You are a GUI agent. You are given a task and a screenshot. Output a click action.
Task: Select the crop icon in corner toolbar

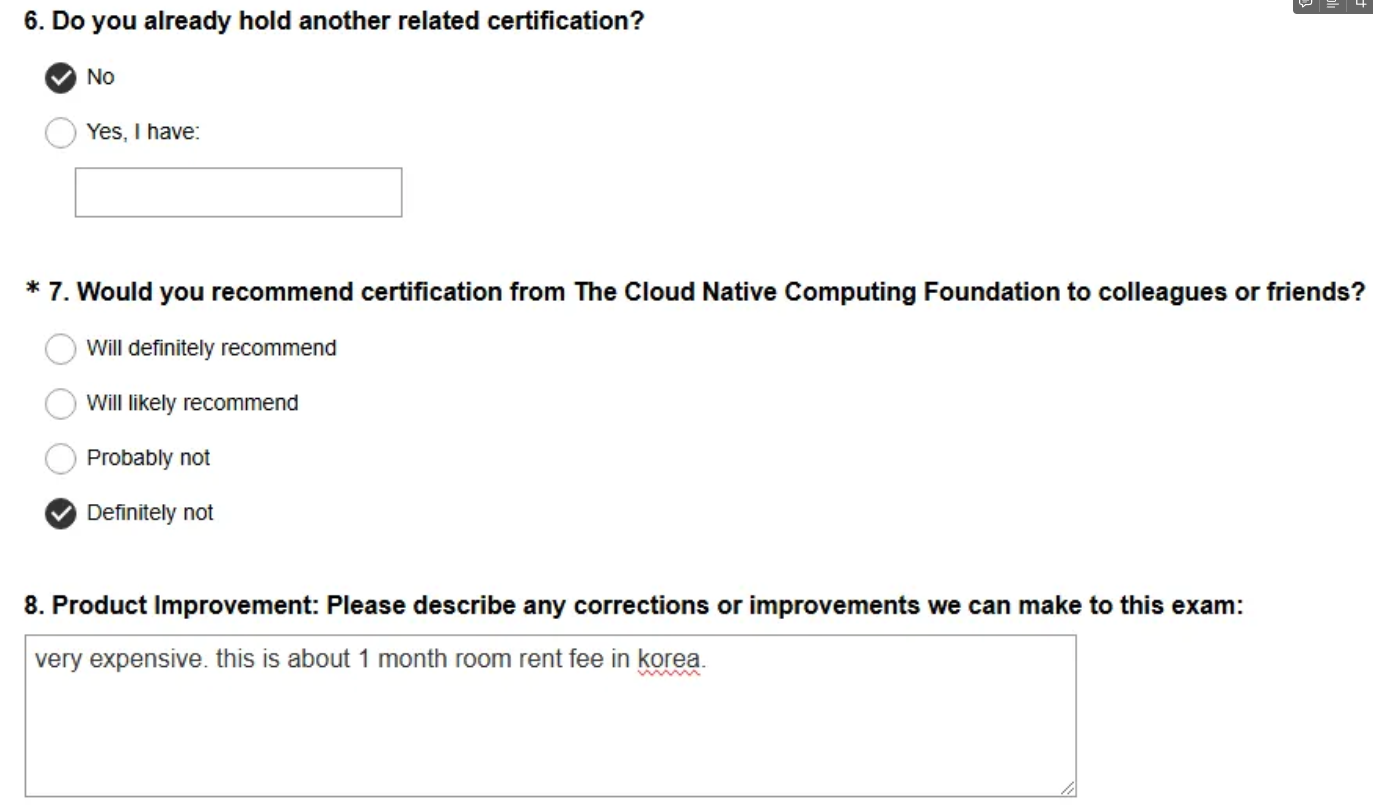[x=1359, y=4]
